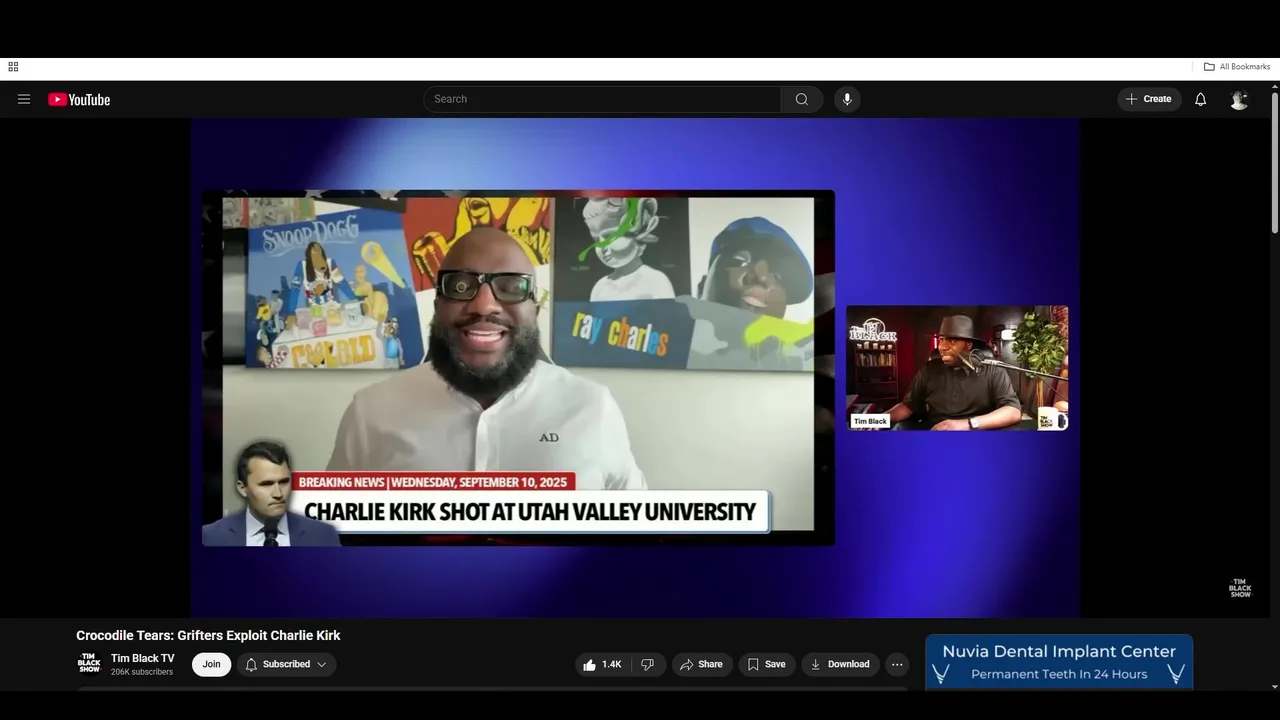
Task: Click the video player to pause
Action: point(635,368)
